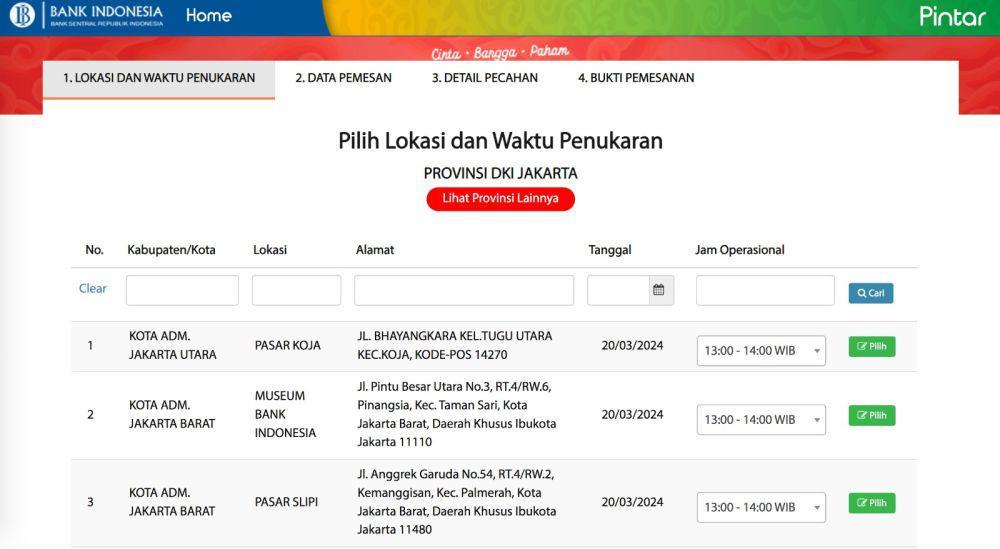
Task: Click the MUSEUM BANK INDONESIA location cell
Action: click(x=285, y=414)
